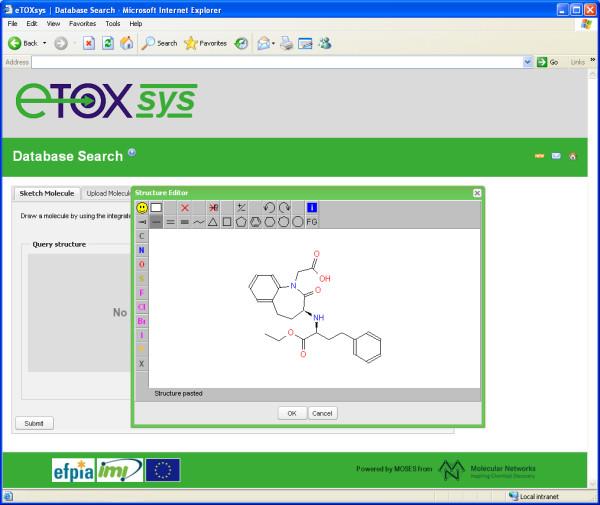Click the redo arrow in Structure Editor

click(284, 208)
